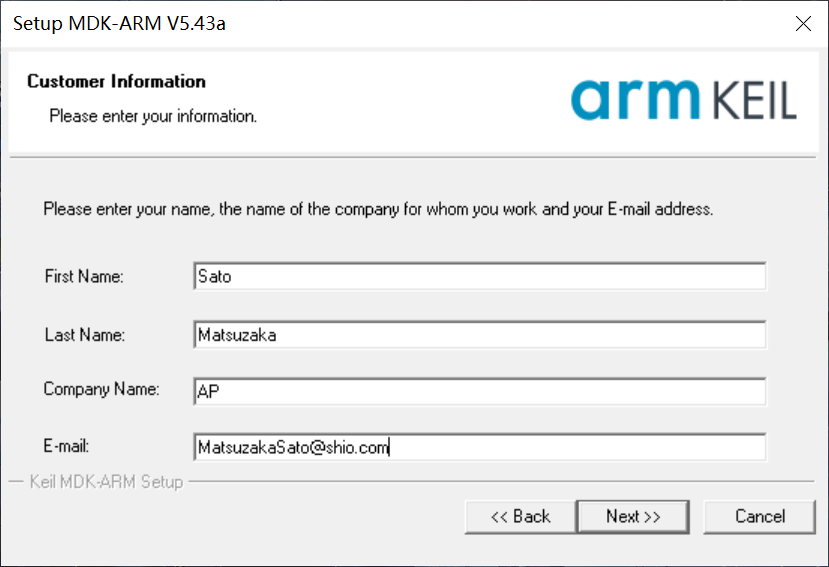Click the arm logo text
829x567 pixels.
(x=635, y=99)
